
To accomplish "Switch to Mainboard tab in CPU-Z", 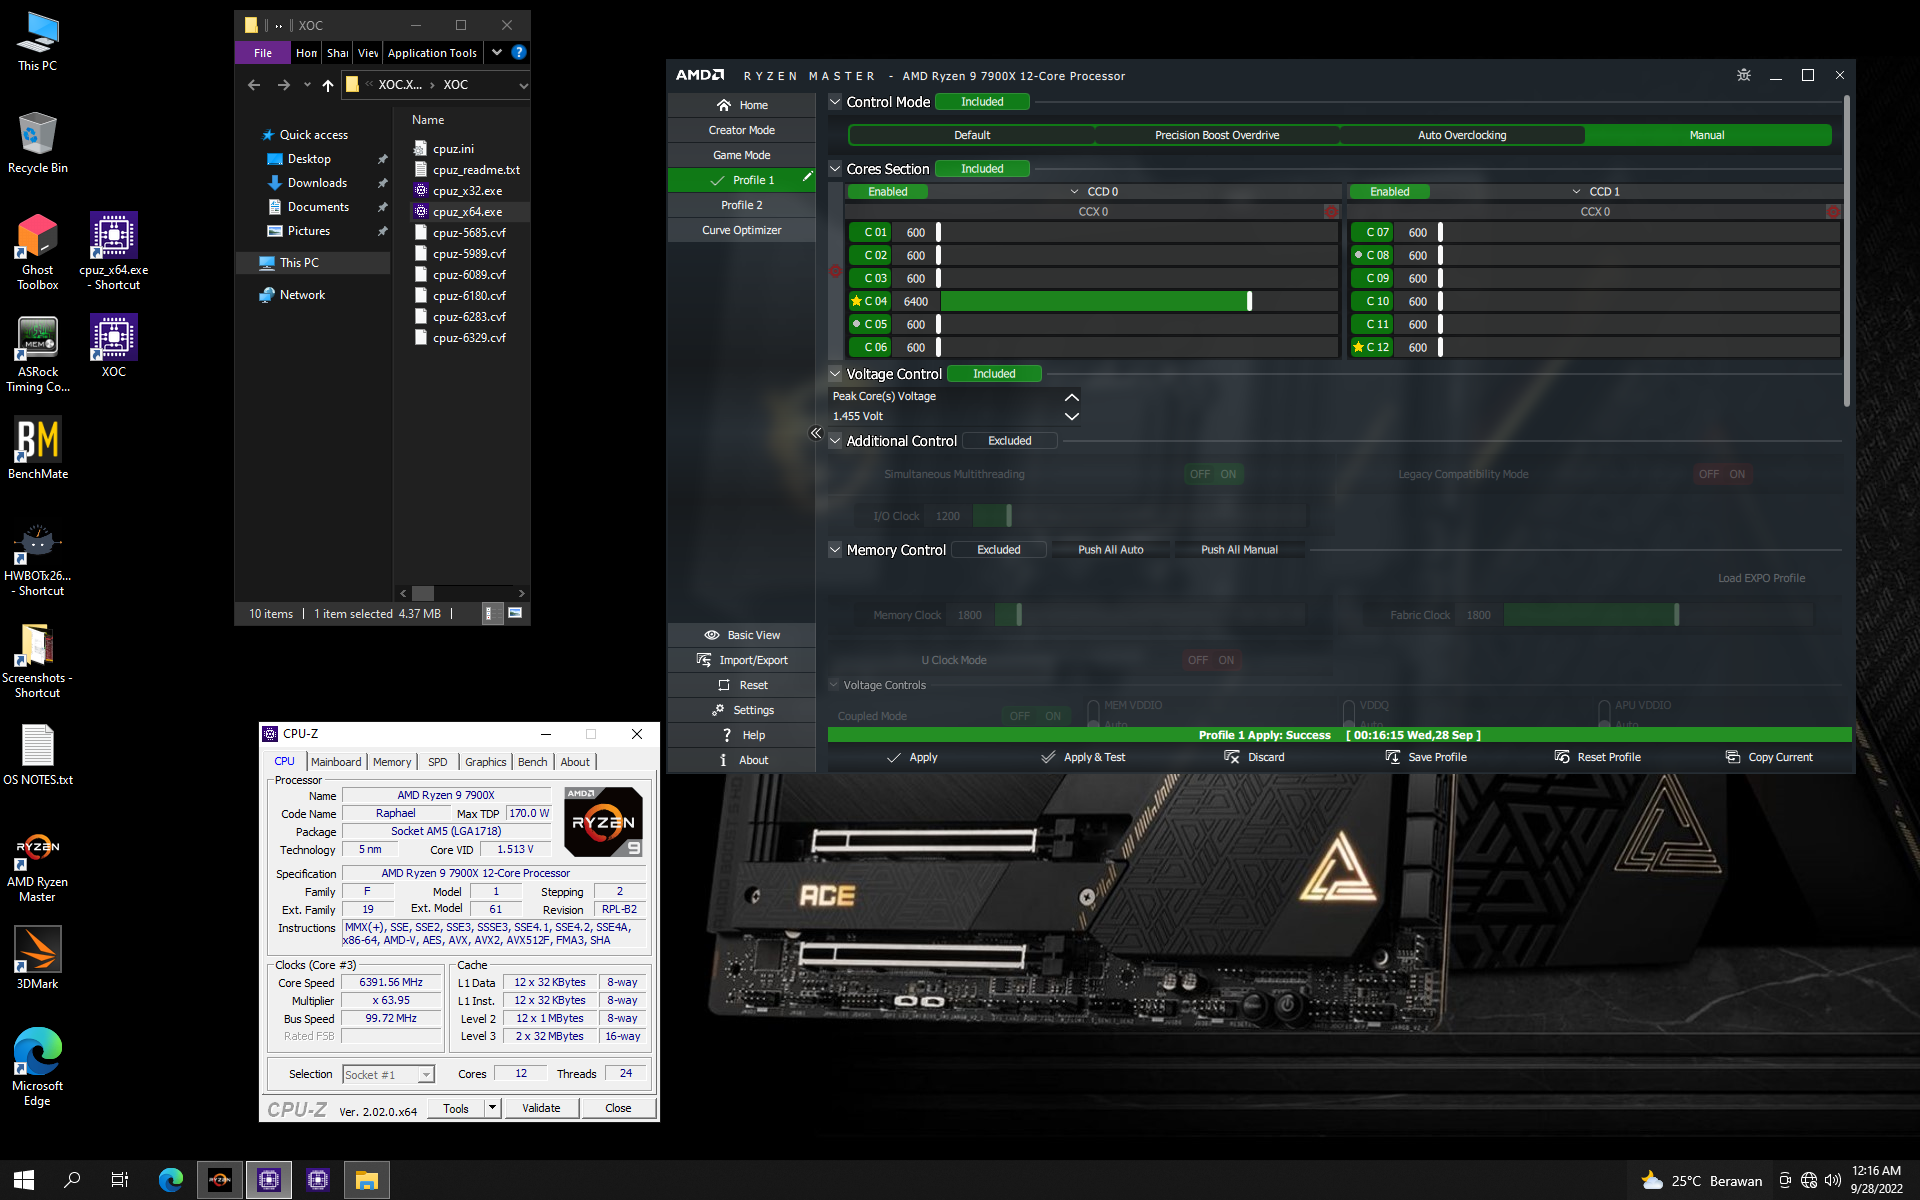I will (x=336, y=762).
